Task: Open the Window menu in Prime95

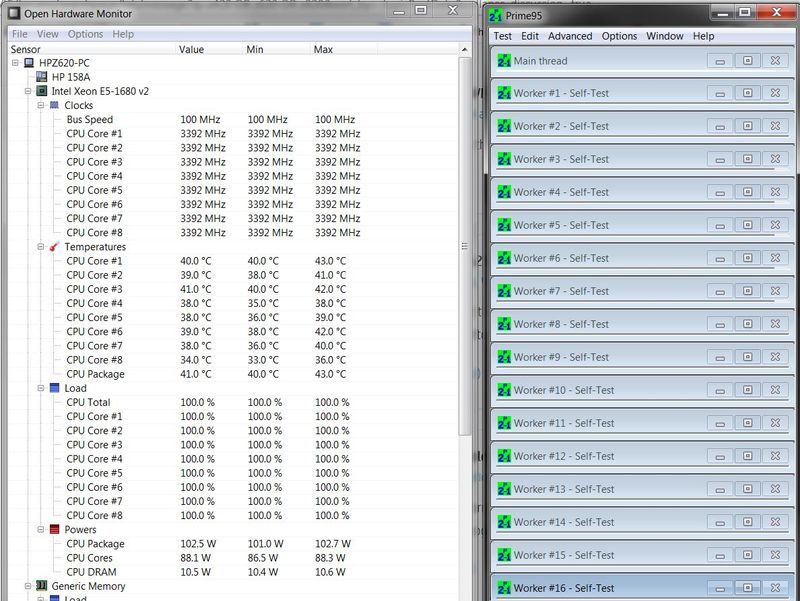Action: (x=664, y=36)
